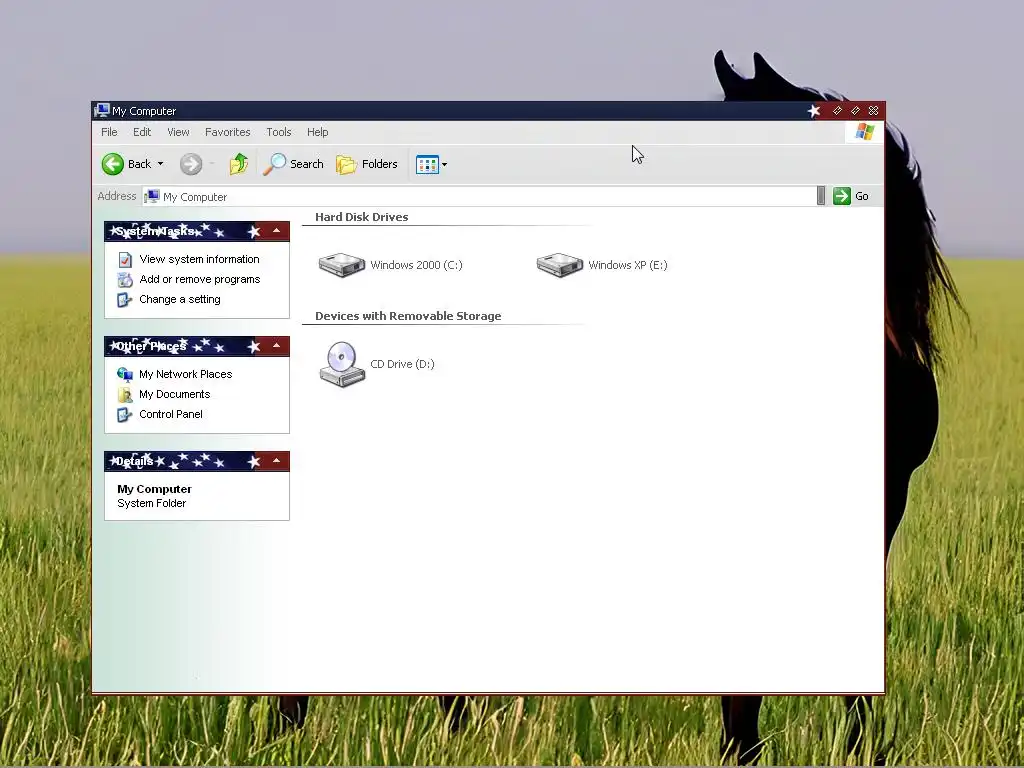Collapse the Details panel
The width and height of the screenshot is (1024, 768).
[276, 460]
